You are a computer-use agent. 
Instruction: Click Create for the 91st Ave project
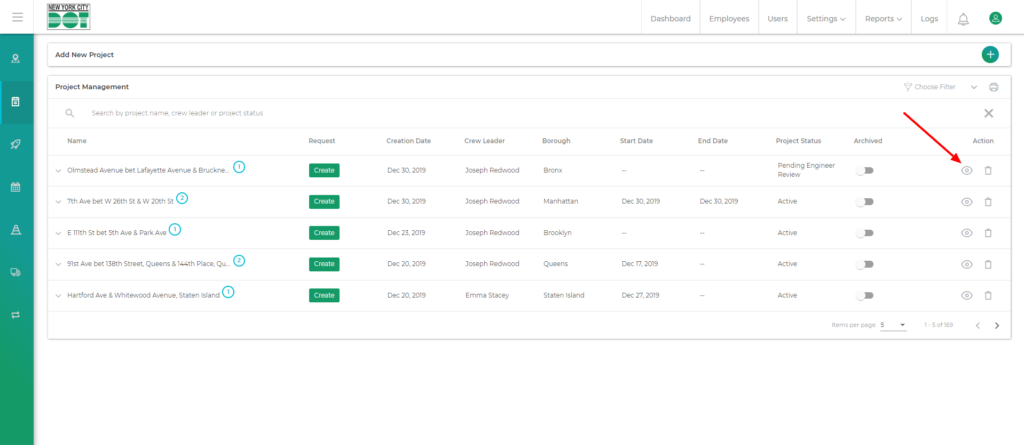324,264
